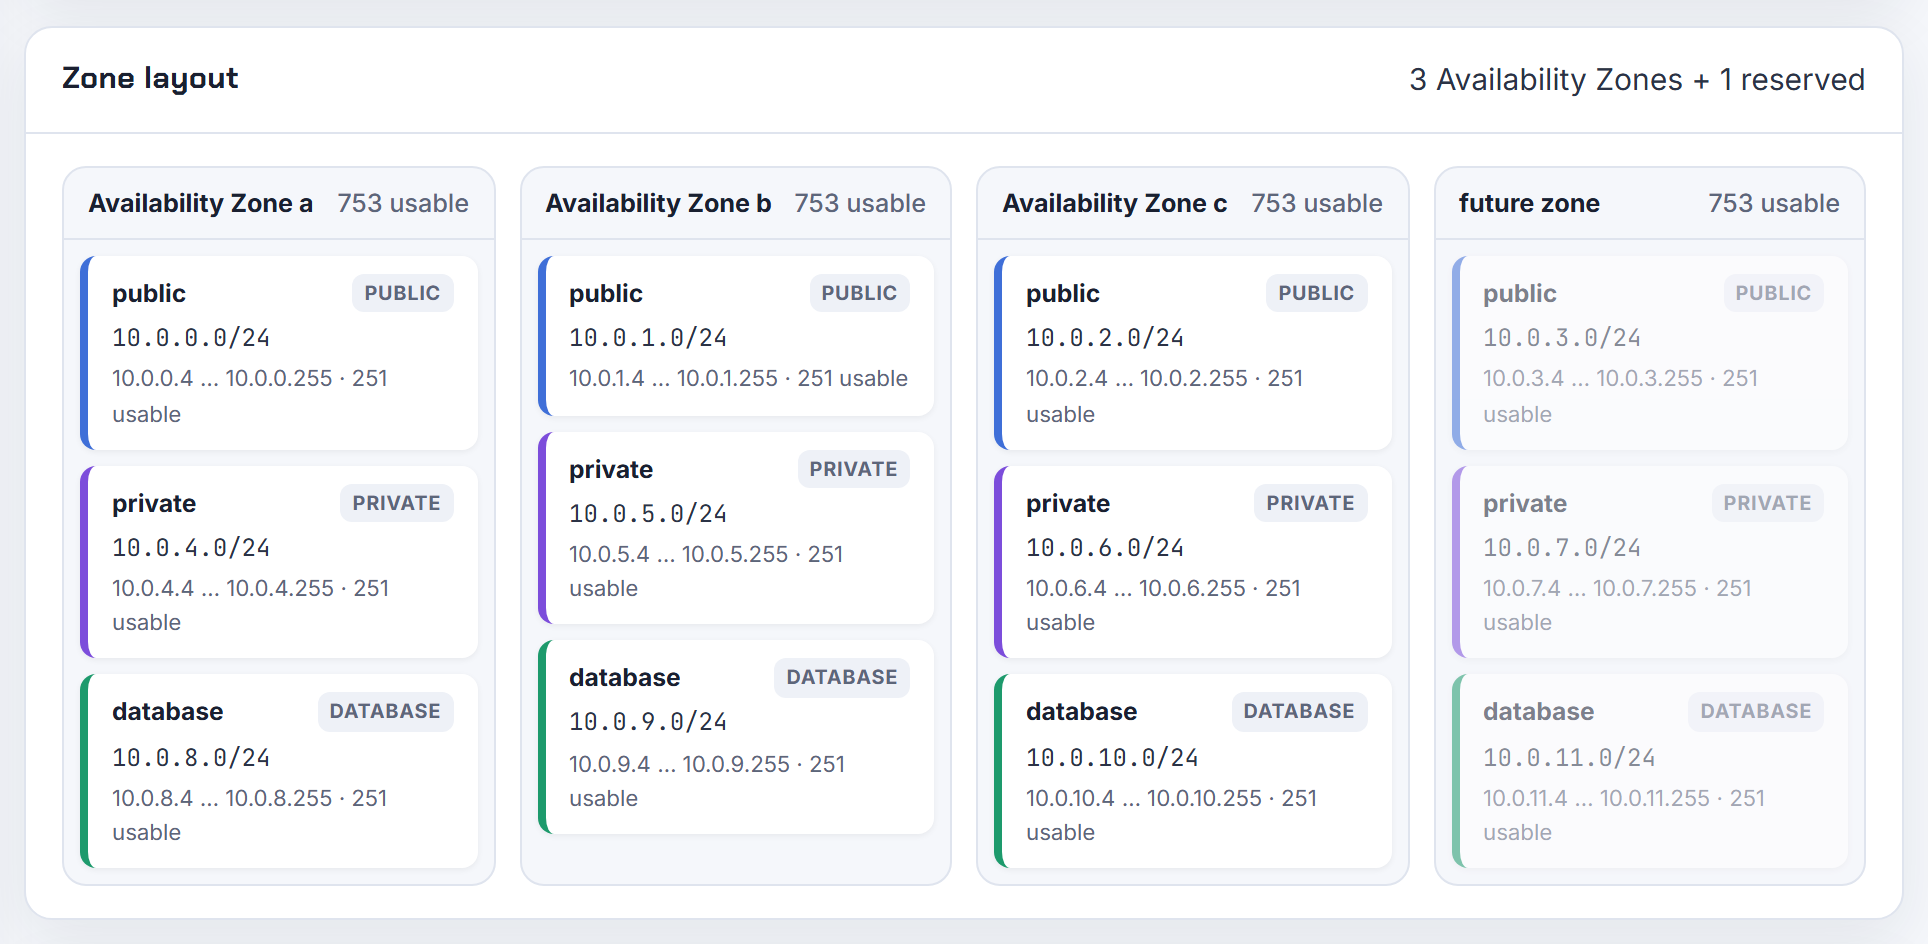This screenshot has width=1928, height=944.
Task: Select CIDR 10.0.1.0/24
Action: coord(648,338)
